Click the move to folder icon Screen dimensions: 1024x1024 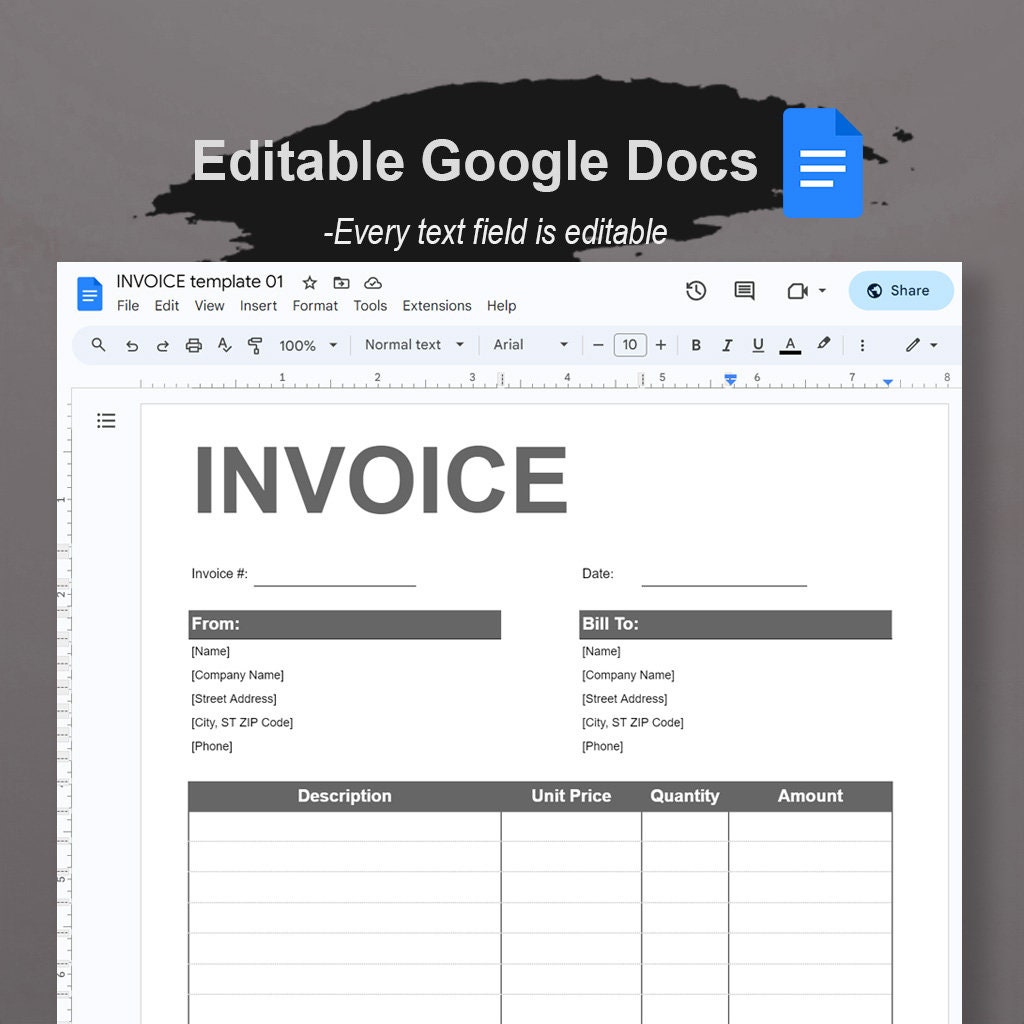[x=341, y=283]
